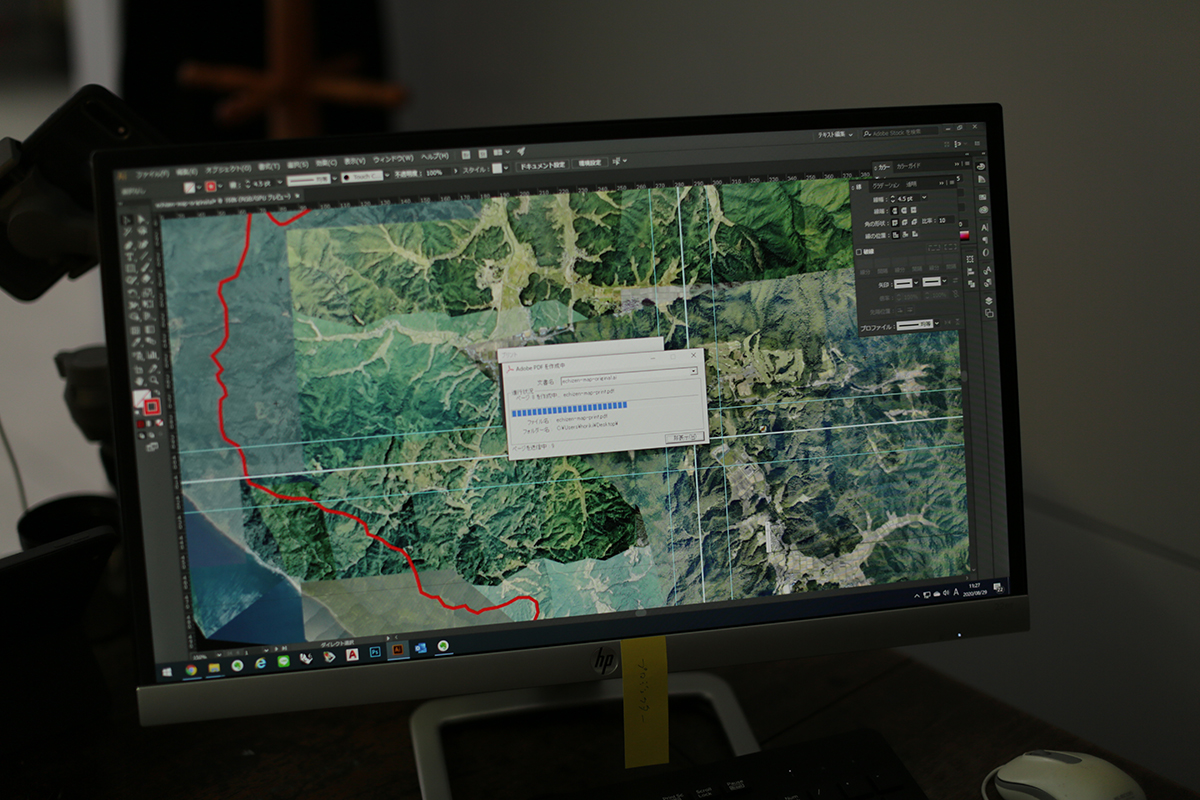Switch to the グラデーション tab
Image resolution: width=1200 pixels, height=800 pixels.
tap(884, 185)
